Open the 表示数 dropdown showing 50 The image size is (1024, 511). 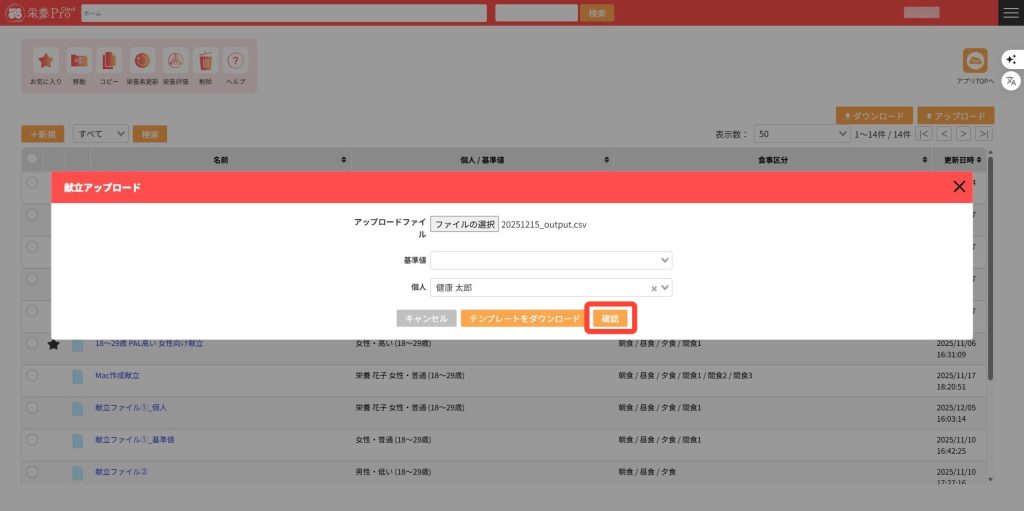click(801, 133)
